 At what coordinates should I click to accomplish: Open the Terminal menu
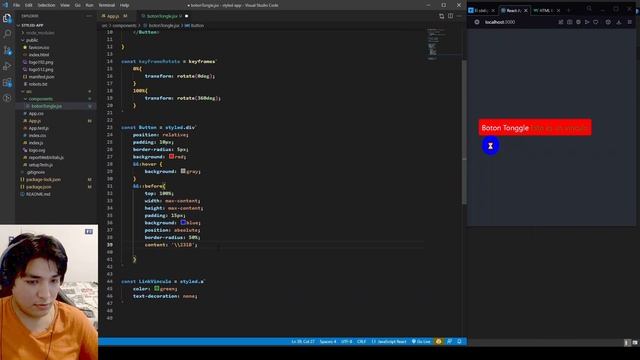107,5
